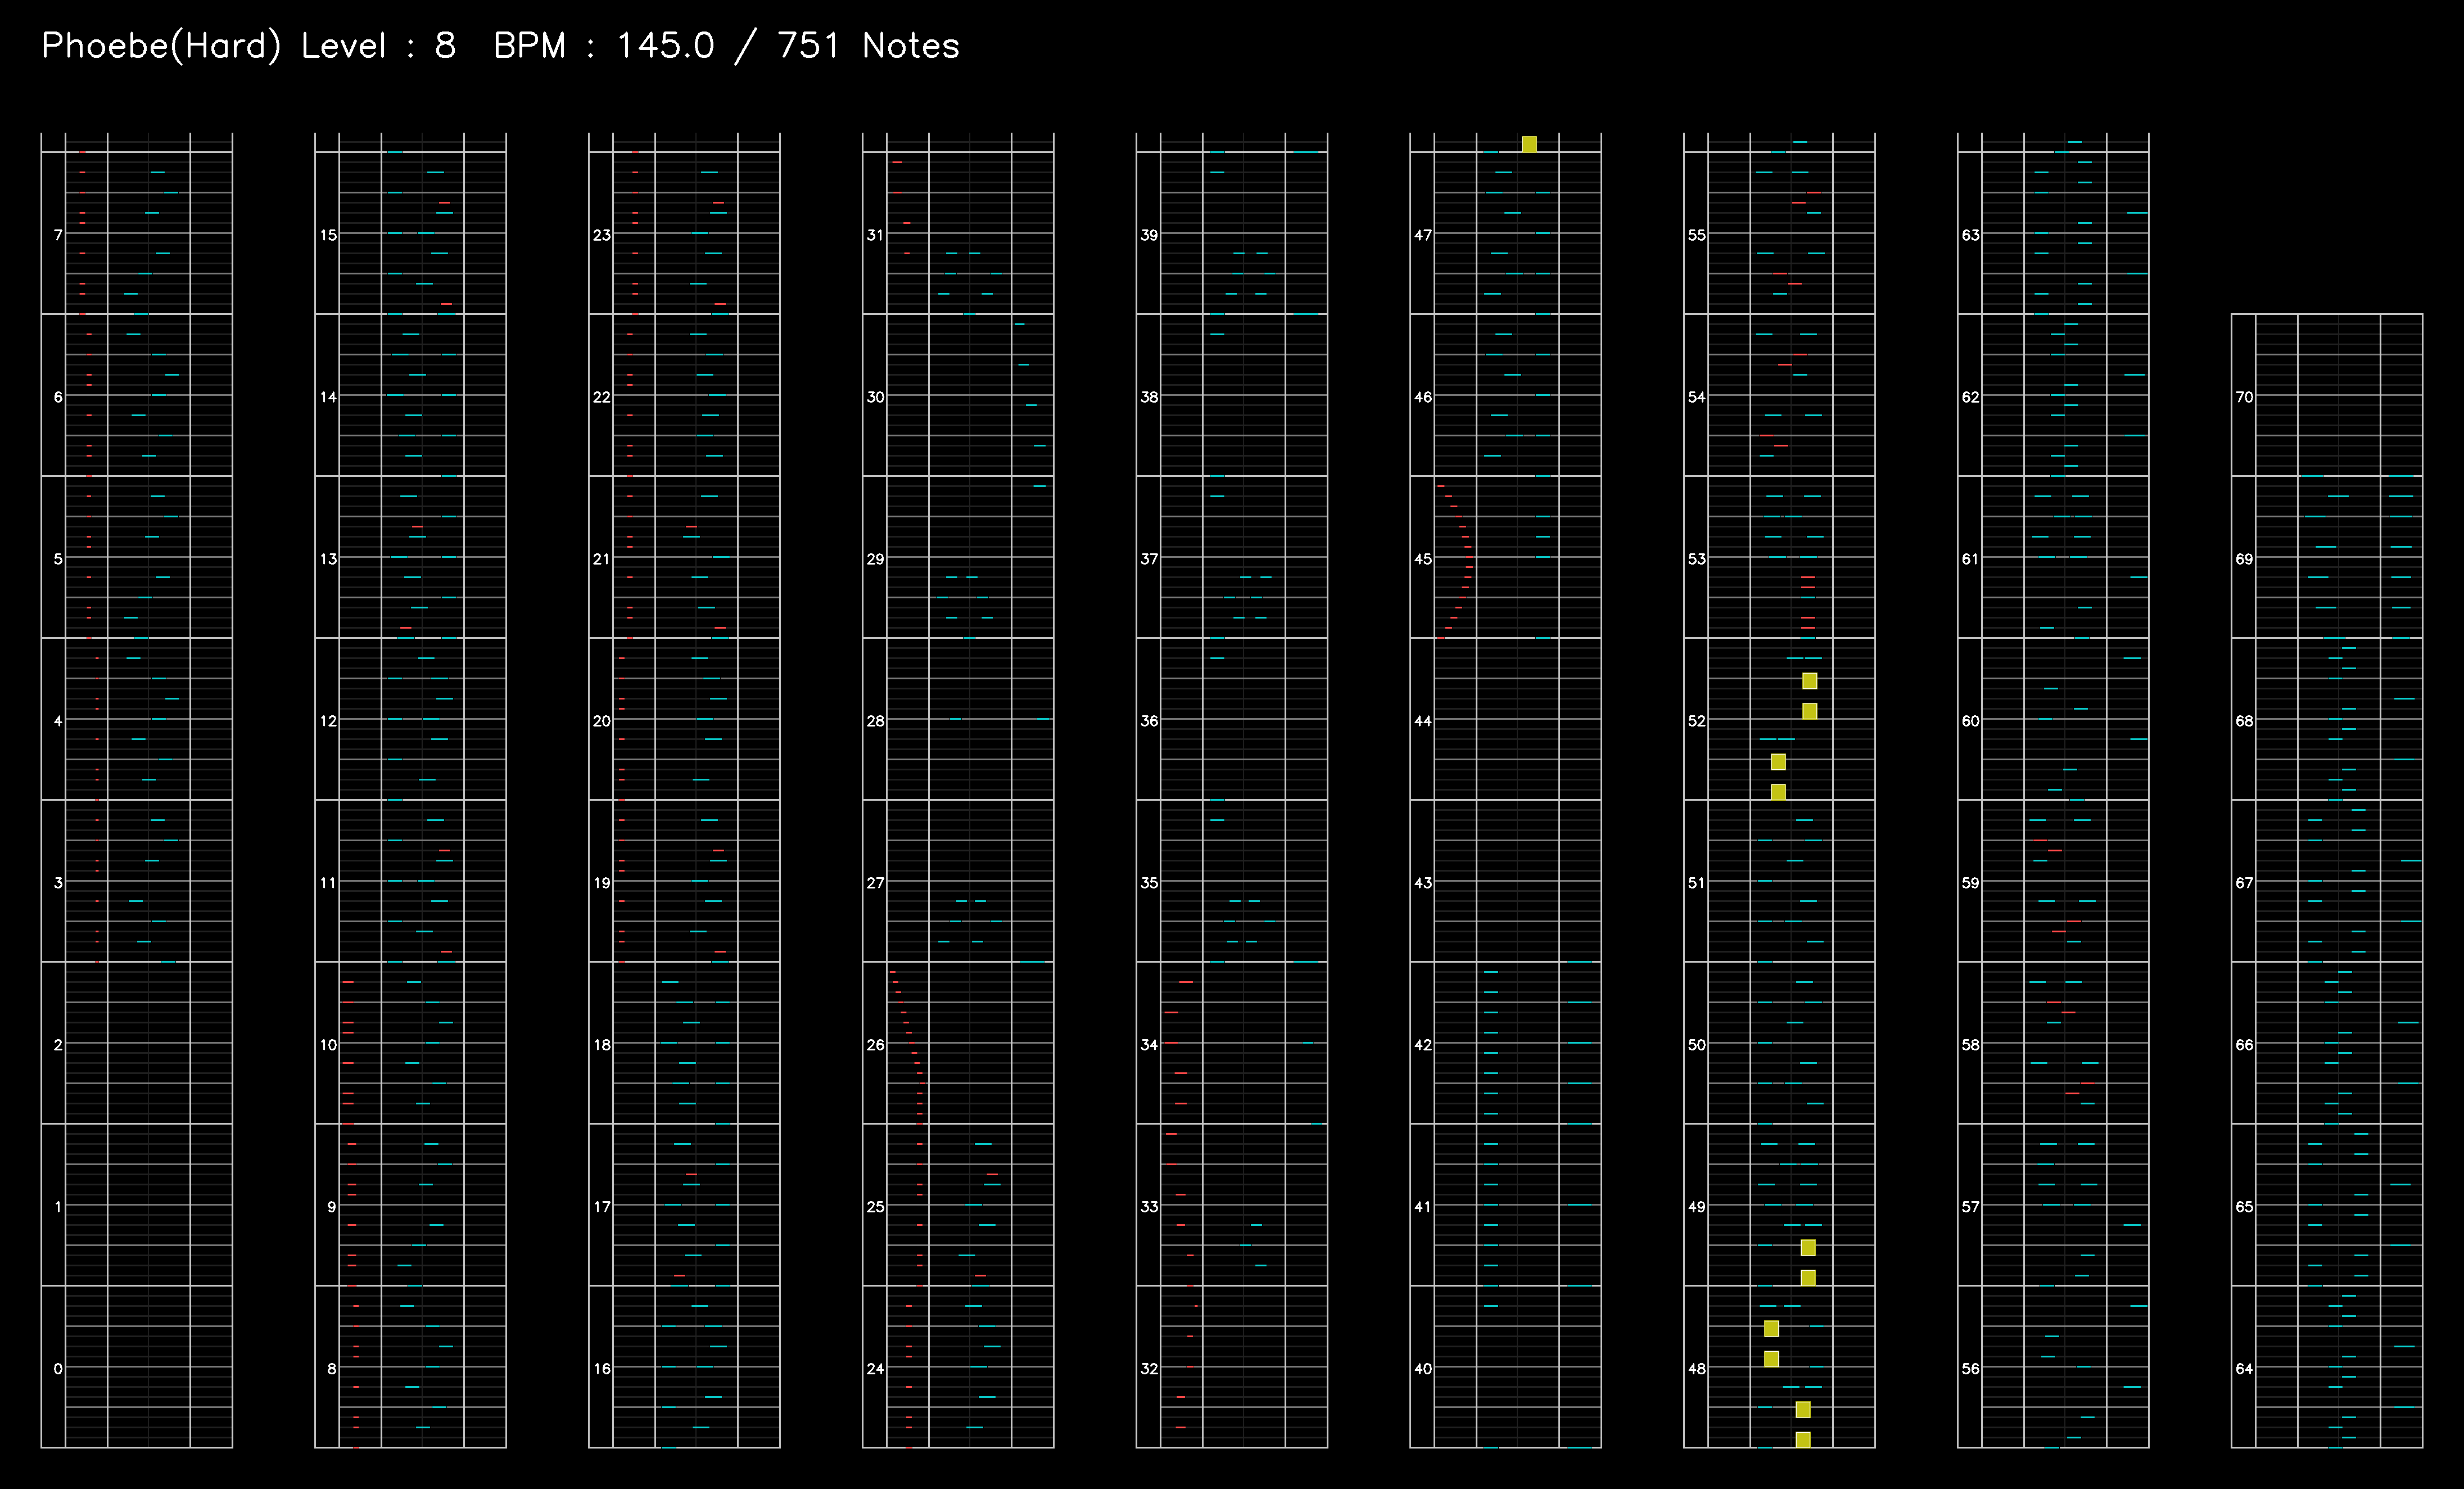Choose measure 26 label
Image resolution: width=2464 pixels, height=1489 pixels.
coord(876,1045)
